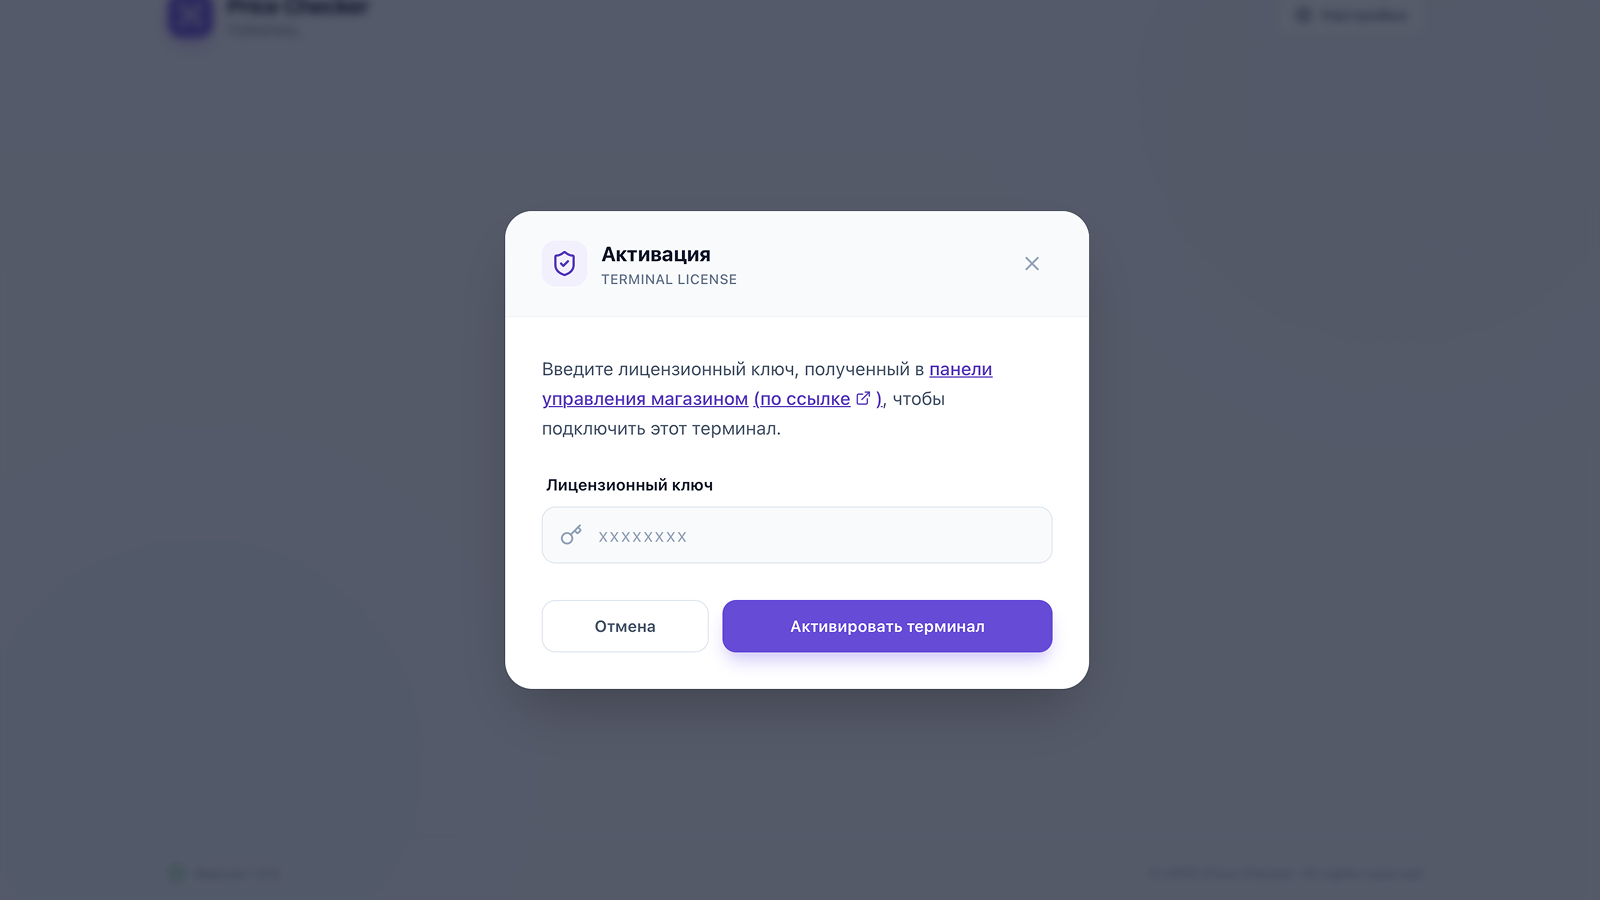1600x900 pixels.
Task: Cancel activation with the Отмена button
Action: 625,626
